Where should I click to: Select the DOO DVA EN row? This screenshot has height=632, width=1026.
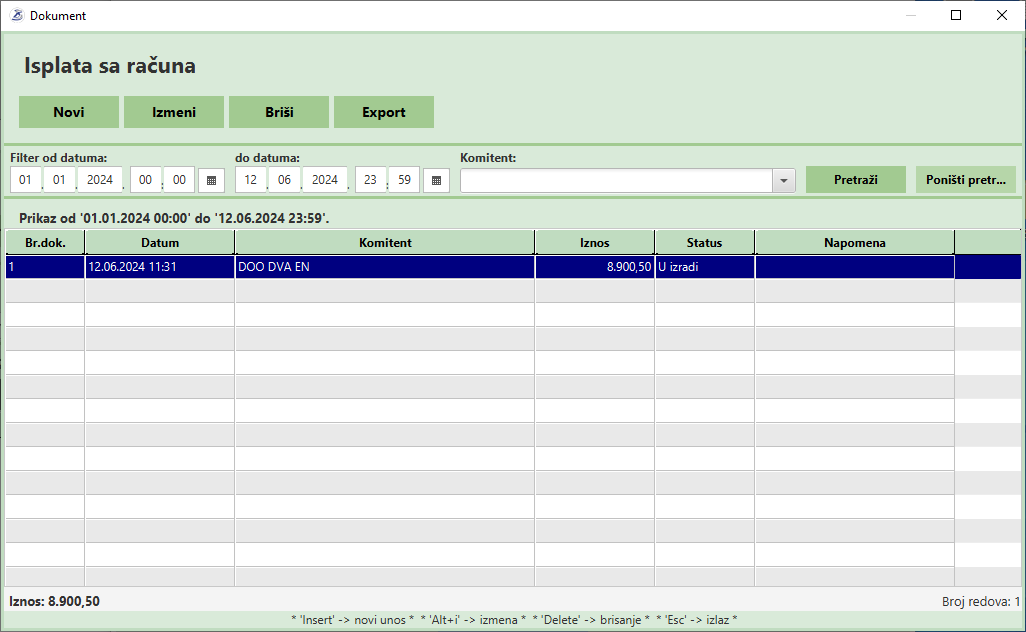tap(385, 267)
